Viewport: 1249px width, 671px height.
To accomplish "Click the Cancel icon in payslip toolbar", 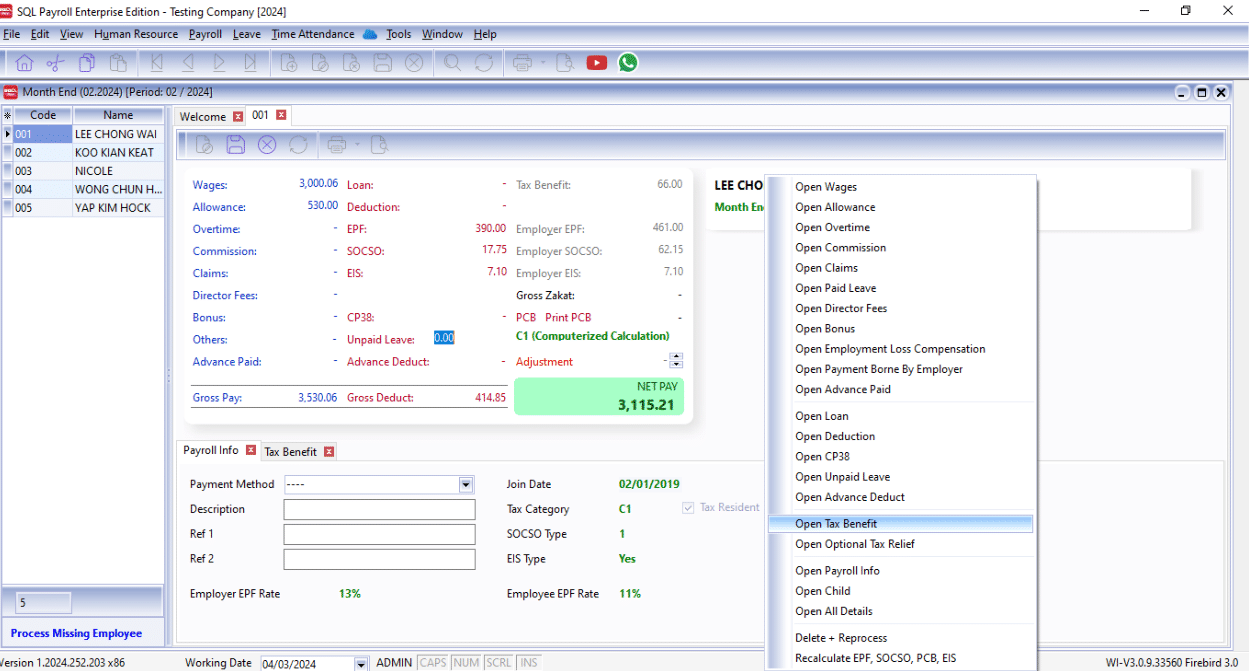I will point(267,145).
